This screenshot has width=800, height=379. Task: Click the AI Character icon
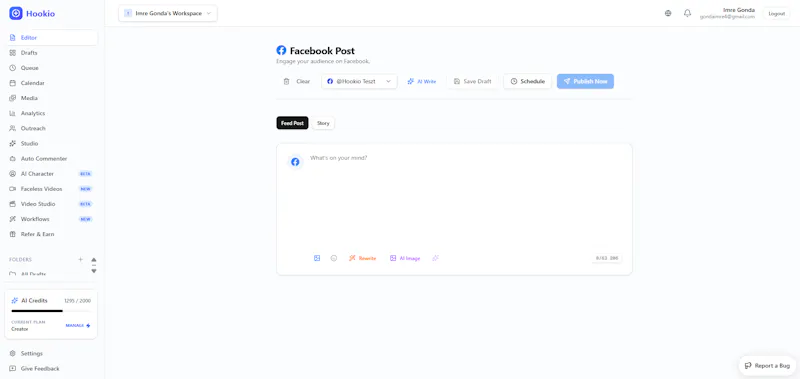coord(13,173)
